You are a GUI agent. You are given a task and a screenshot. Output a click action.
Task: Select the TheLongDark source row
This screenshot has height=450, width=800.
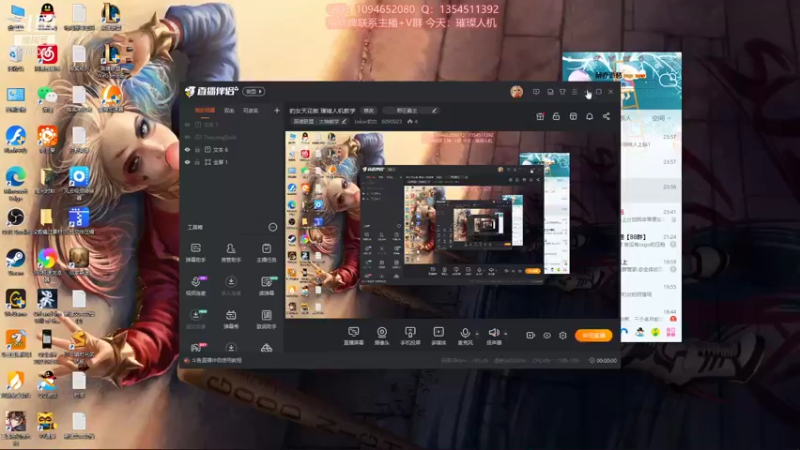(231, 137)
